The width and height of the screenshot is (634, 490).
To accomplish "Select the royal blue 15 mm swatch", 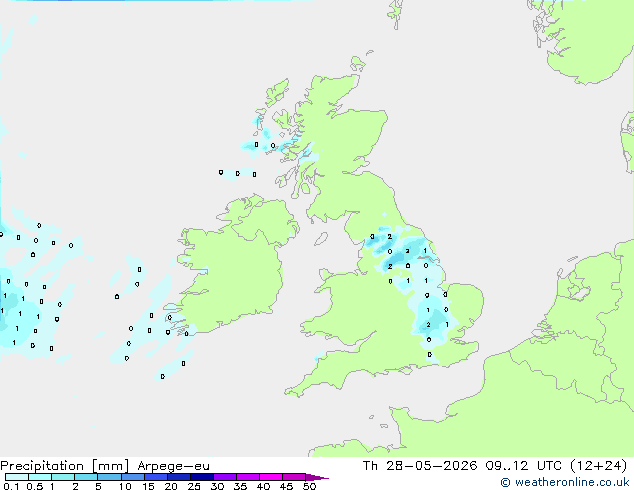I will coord(156,477).
